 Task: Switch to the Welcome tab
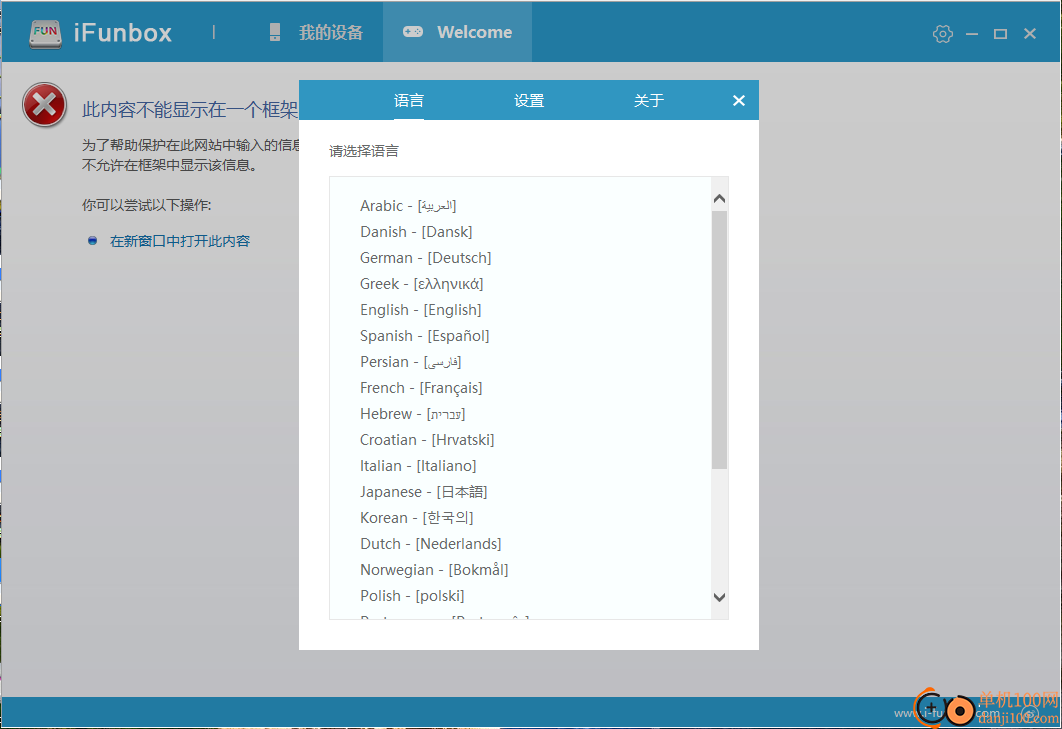coord(458,32)
